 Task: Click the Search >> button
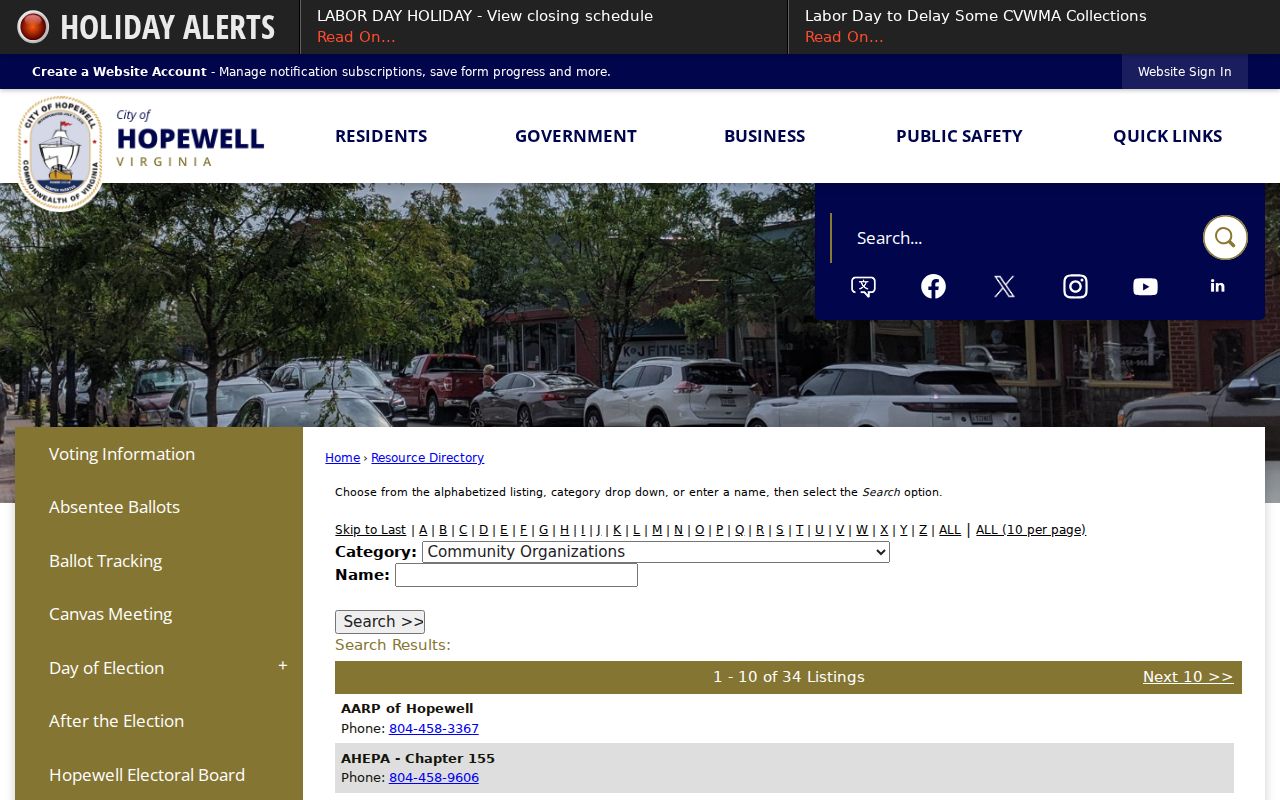click(380, 622)
